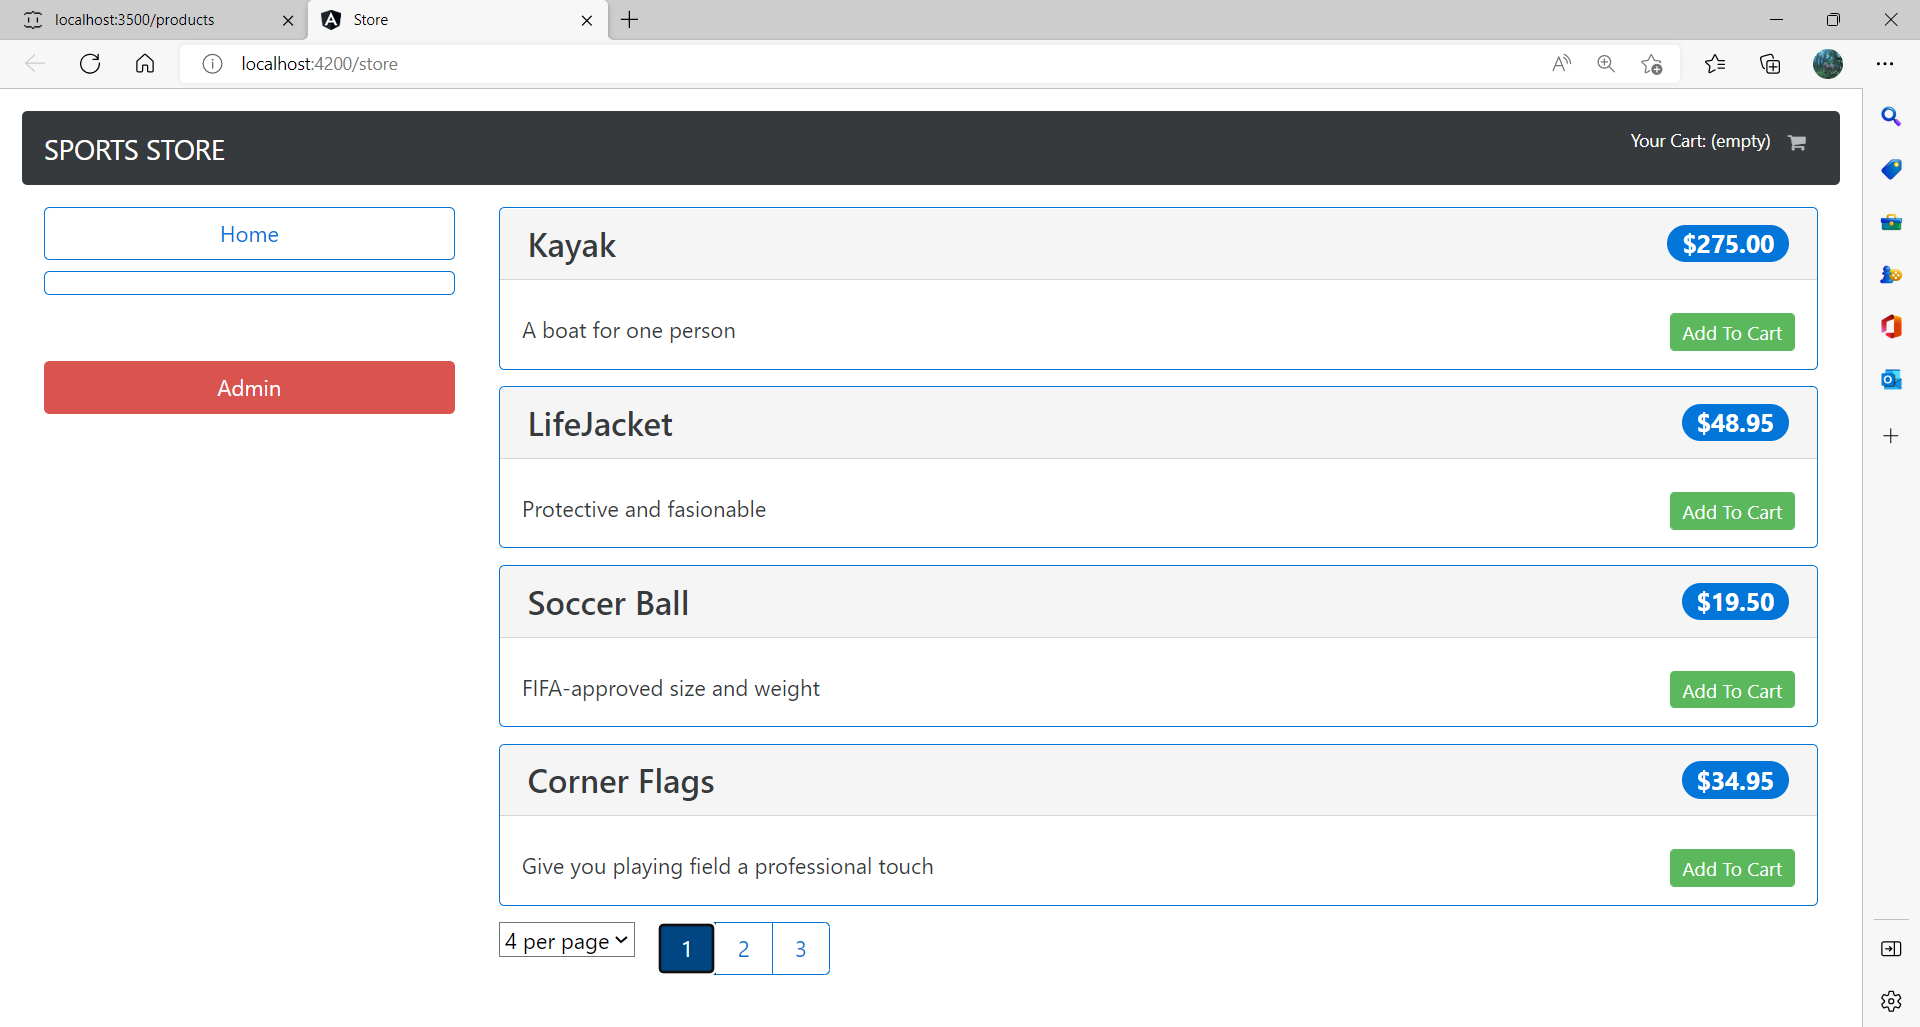Open browser Collections
The height and width of the screenshot is (1027, 1920).
pos(1770,64)
